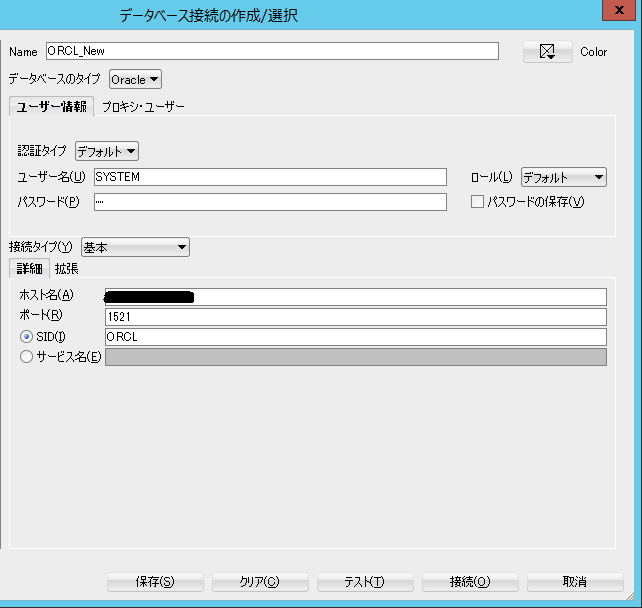Click the 保存(S) button
This screenshot has height=608, width=642.
(x=155, y=582)
